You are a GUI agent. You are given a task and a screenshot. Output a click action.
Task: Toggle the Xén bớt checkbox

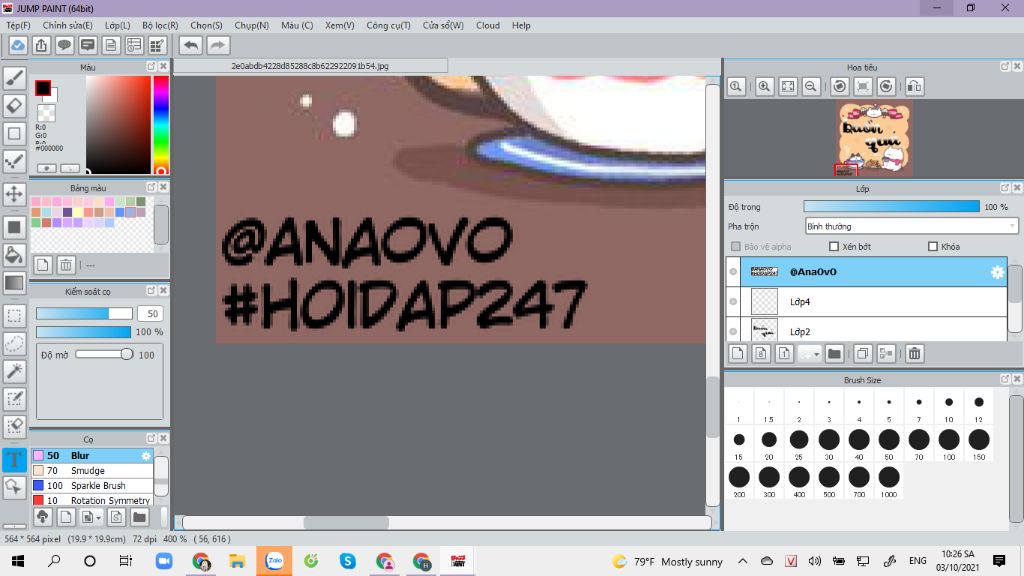click(833, 246)
